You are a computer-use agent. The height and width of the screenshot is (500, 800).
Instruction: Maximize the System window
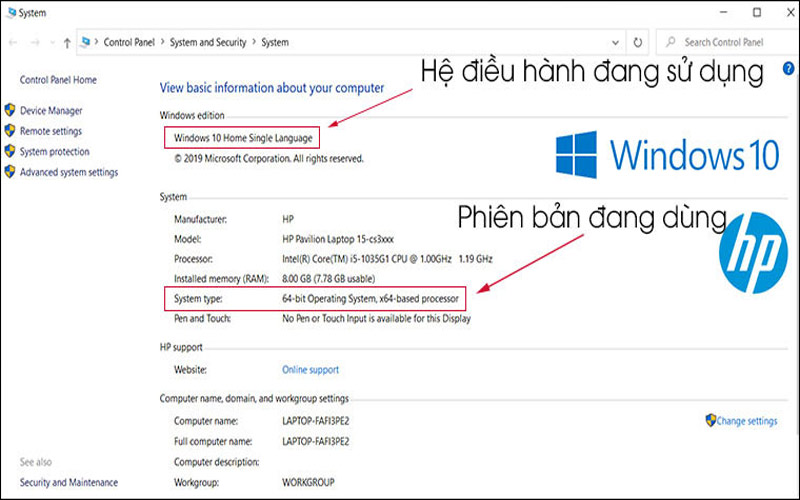pyautogui.click(x=757, y=12)
